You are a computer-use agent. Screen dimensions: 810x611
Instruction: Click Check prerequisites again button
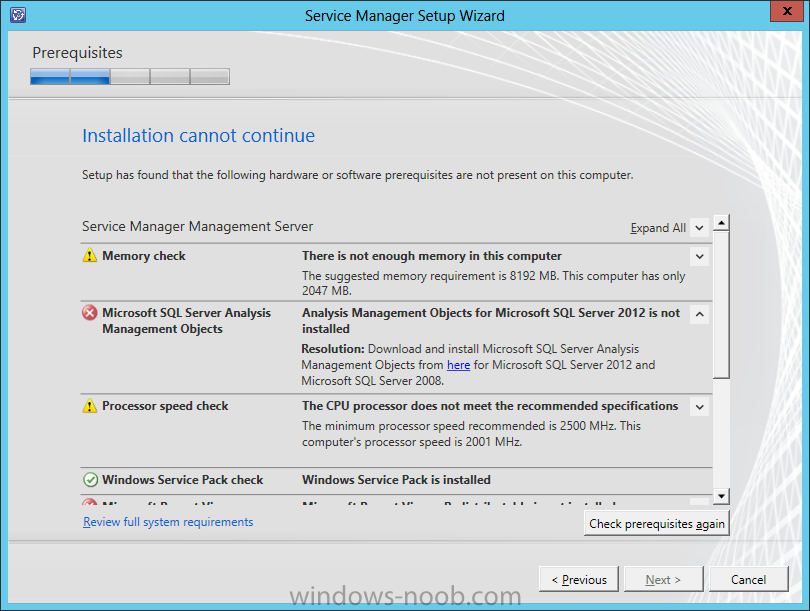pos(657,524)
